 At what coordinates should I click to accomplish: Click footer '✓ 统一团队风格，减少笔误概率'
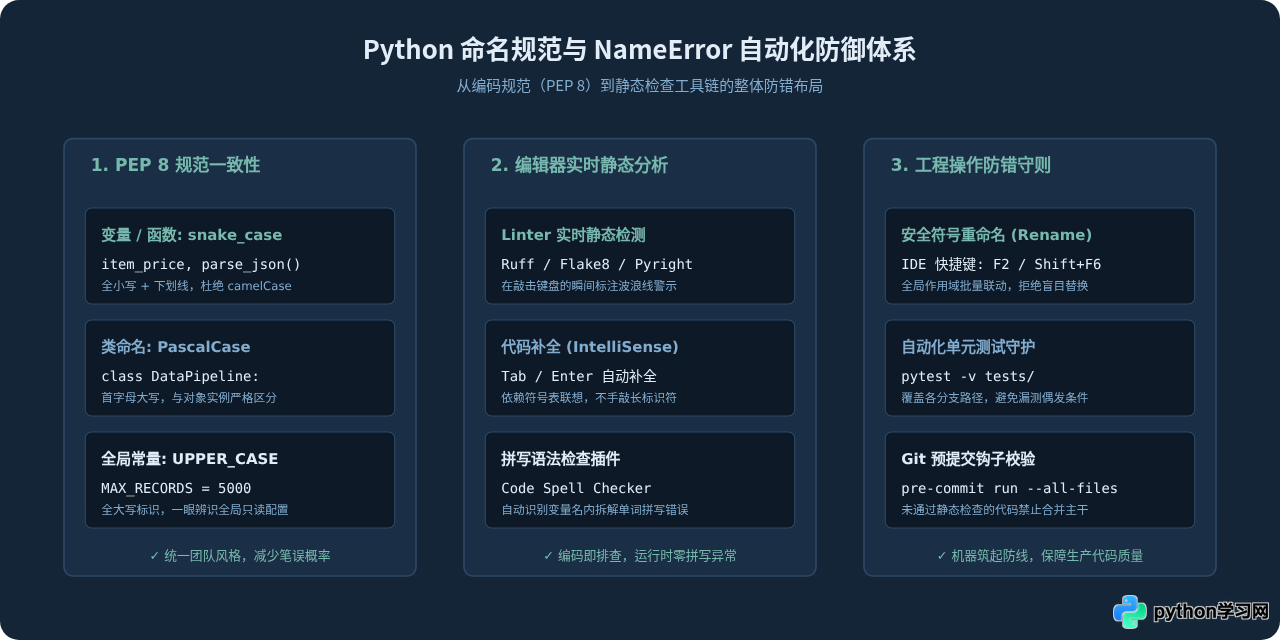(x=240, y=556)
